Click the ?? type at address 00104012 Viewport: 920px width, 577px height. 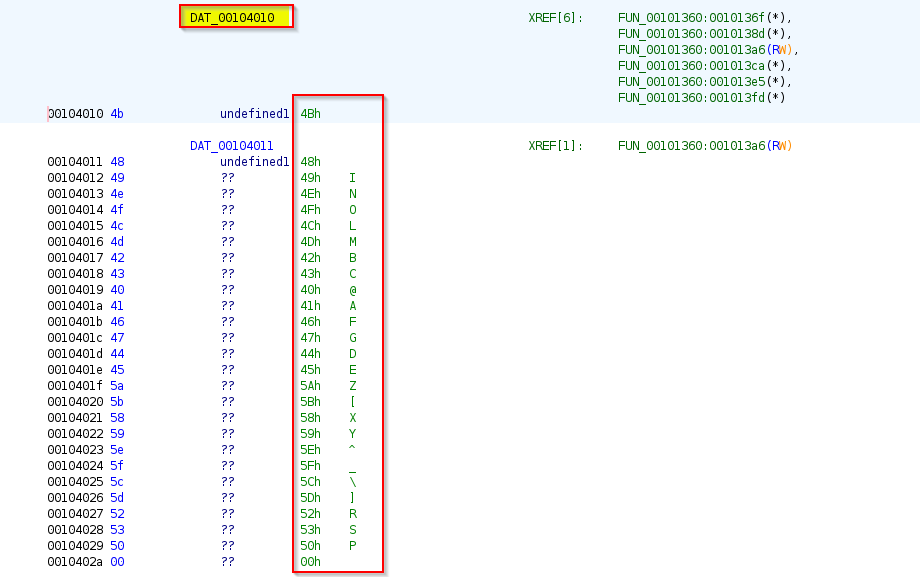pos(228,178)
